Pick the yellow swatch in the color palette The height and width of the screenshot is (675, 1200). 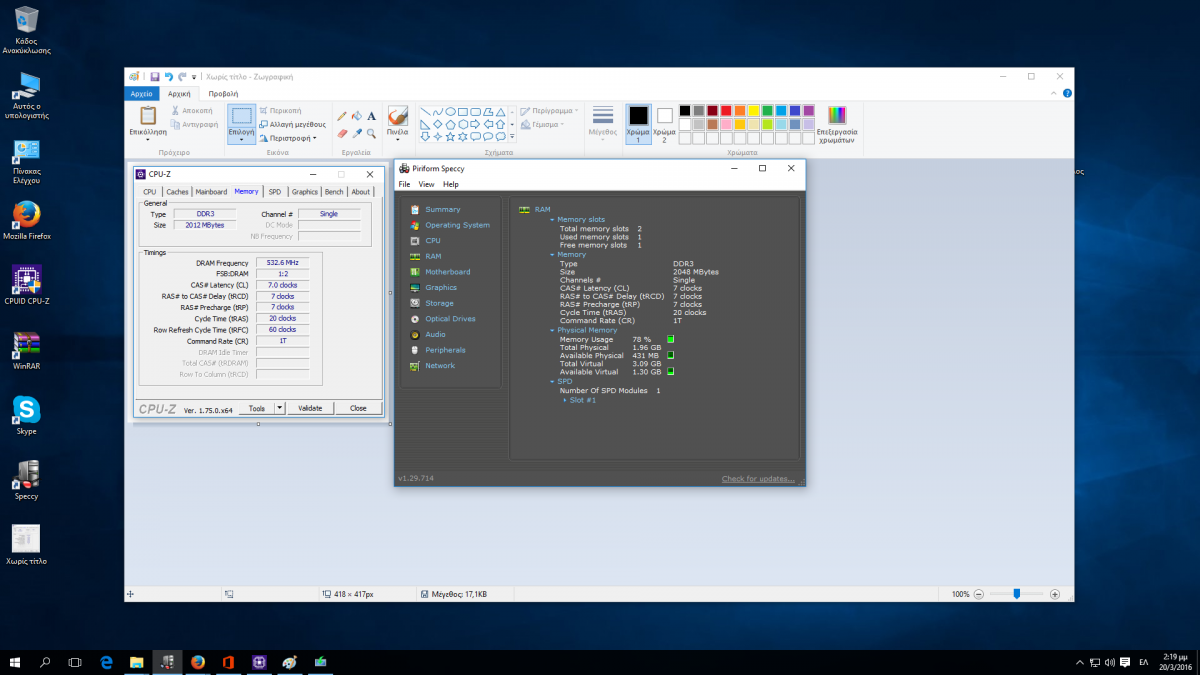(x=753, y=110)
